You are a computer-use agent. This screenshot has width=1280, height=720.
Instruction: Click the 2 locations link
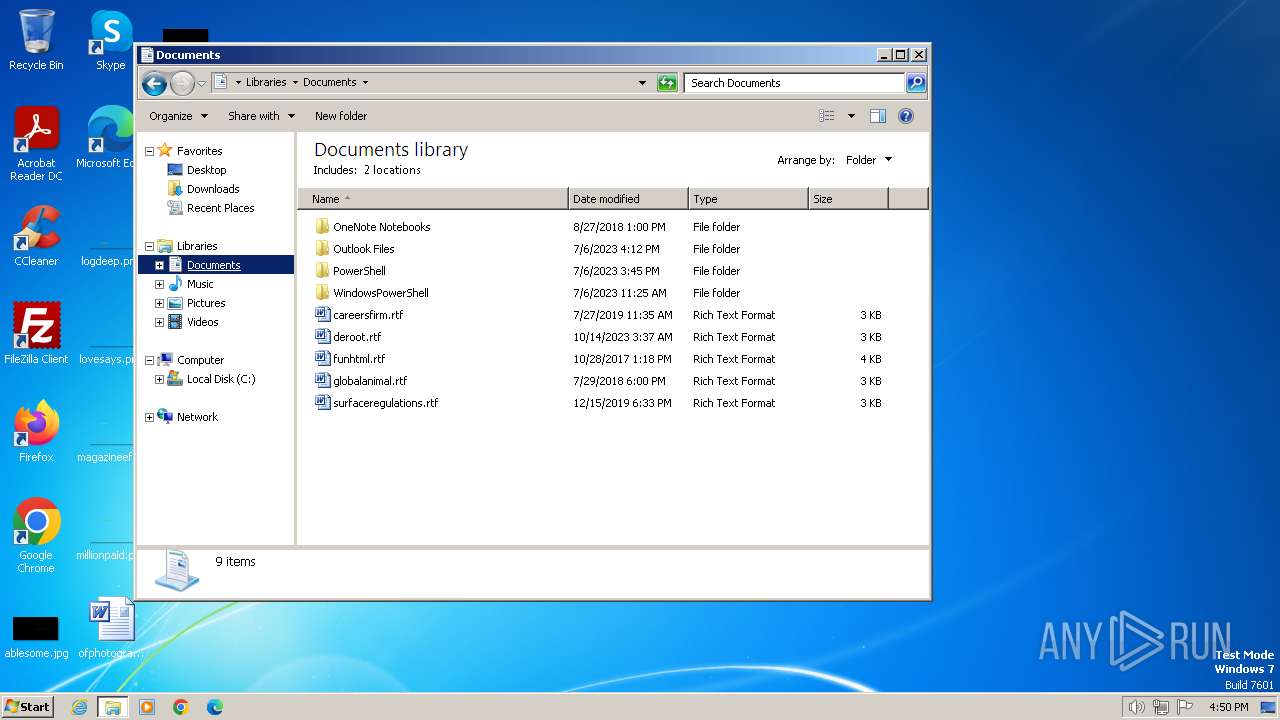click(392, 170)
